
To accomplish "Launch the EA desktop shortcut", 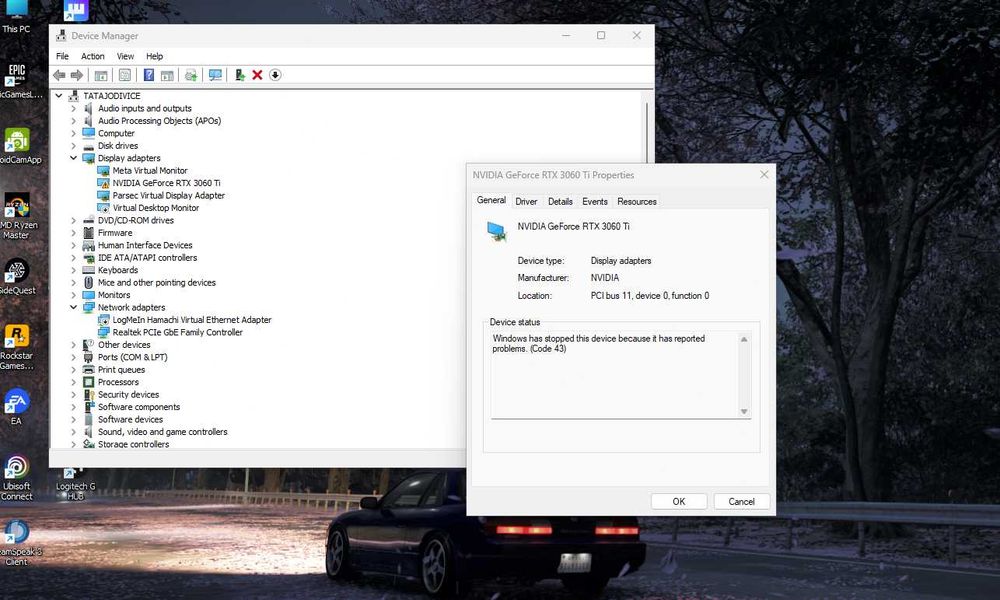I will coord(17,407).
